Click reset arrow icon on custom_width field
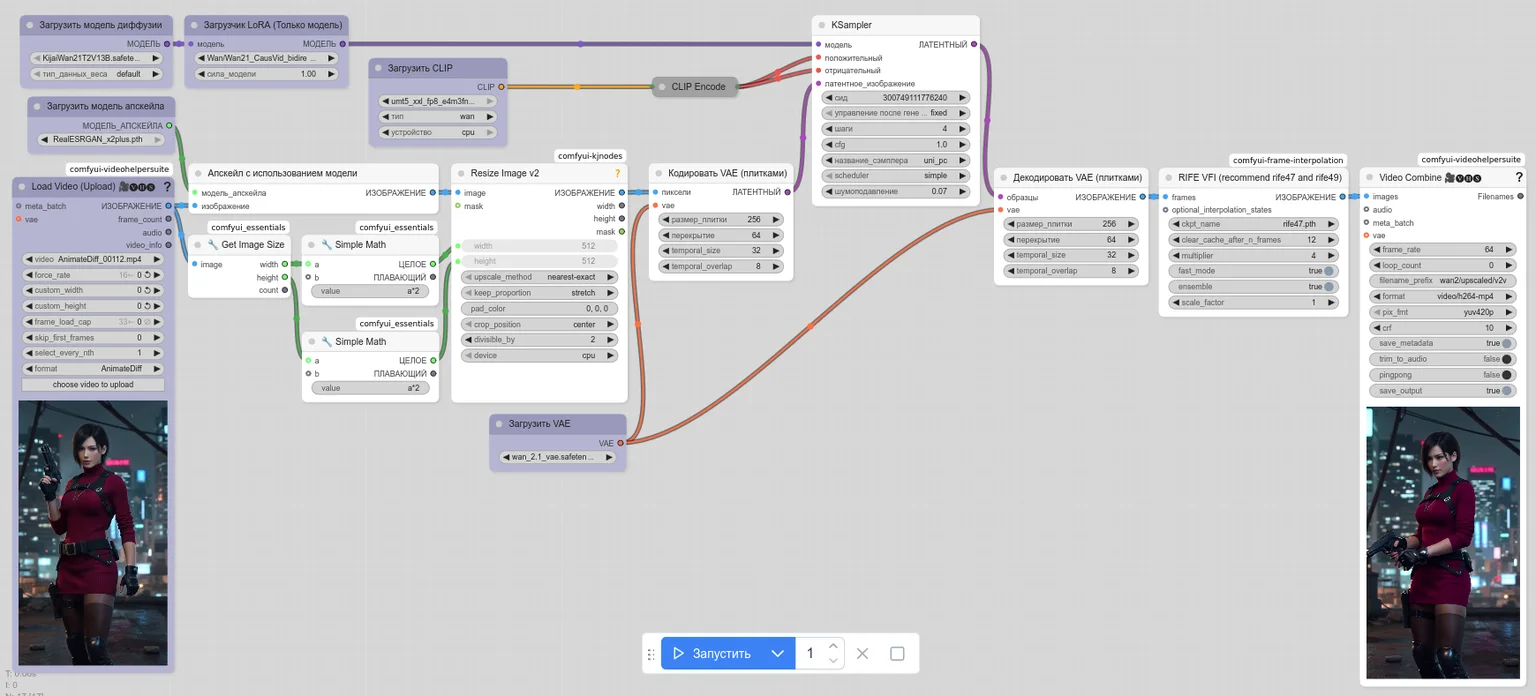Viewport: 1536px width, 696px height. point(147,290)
